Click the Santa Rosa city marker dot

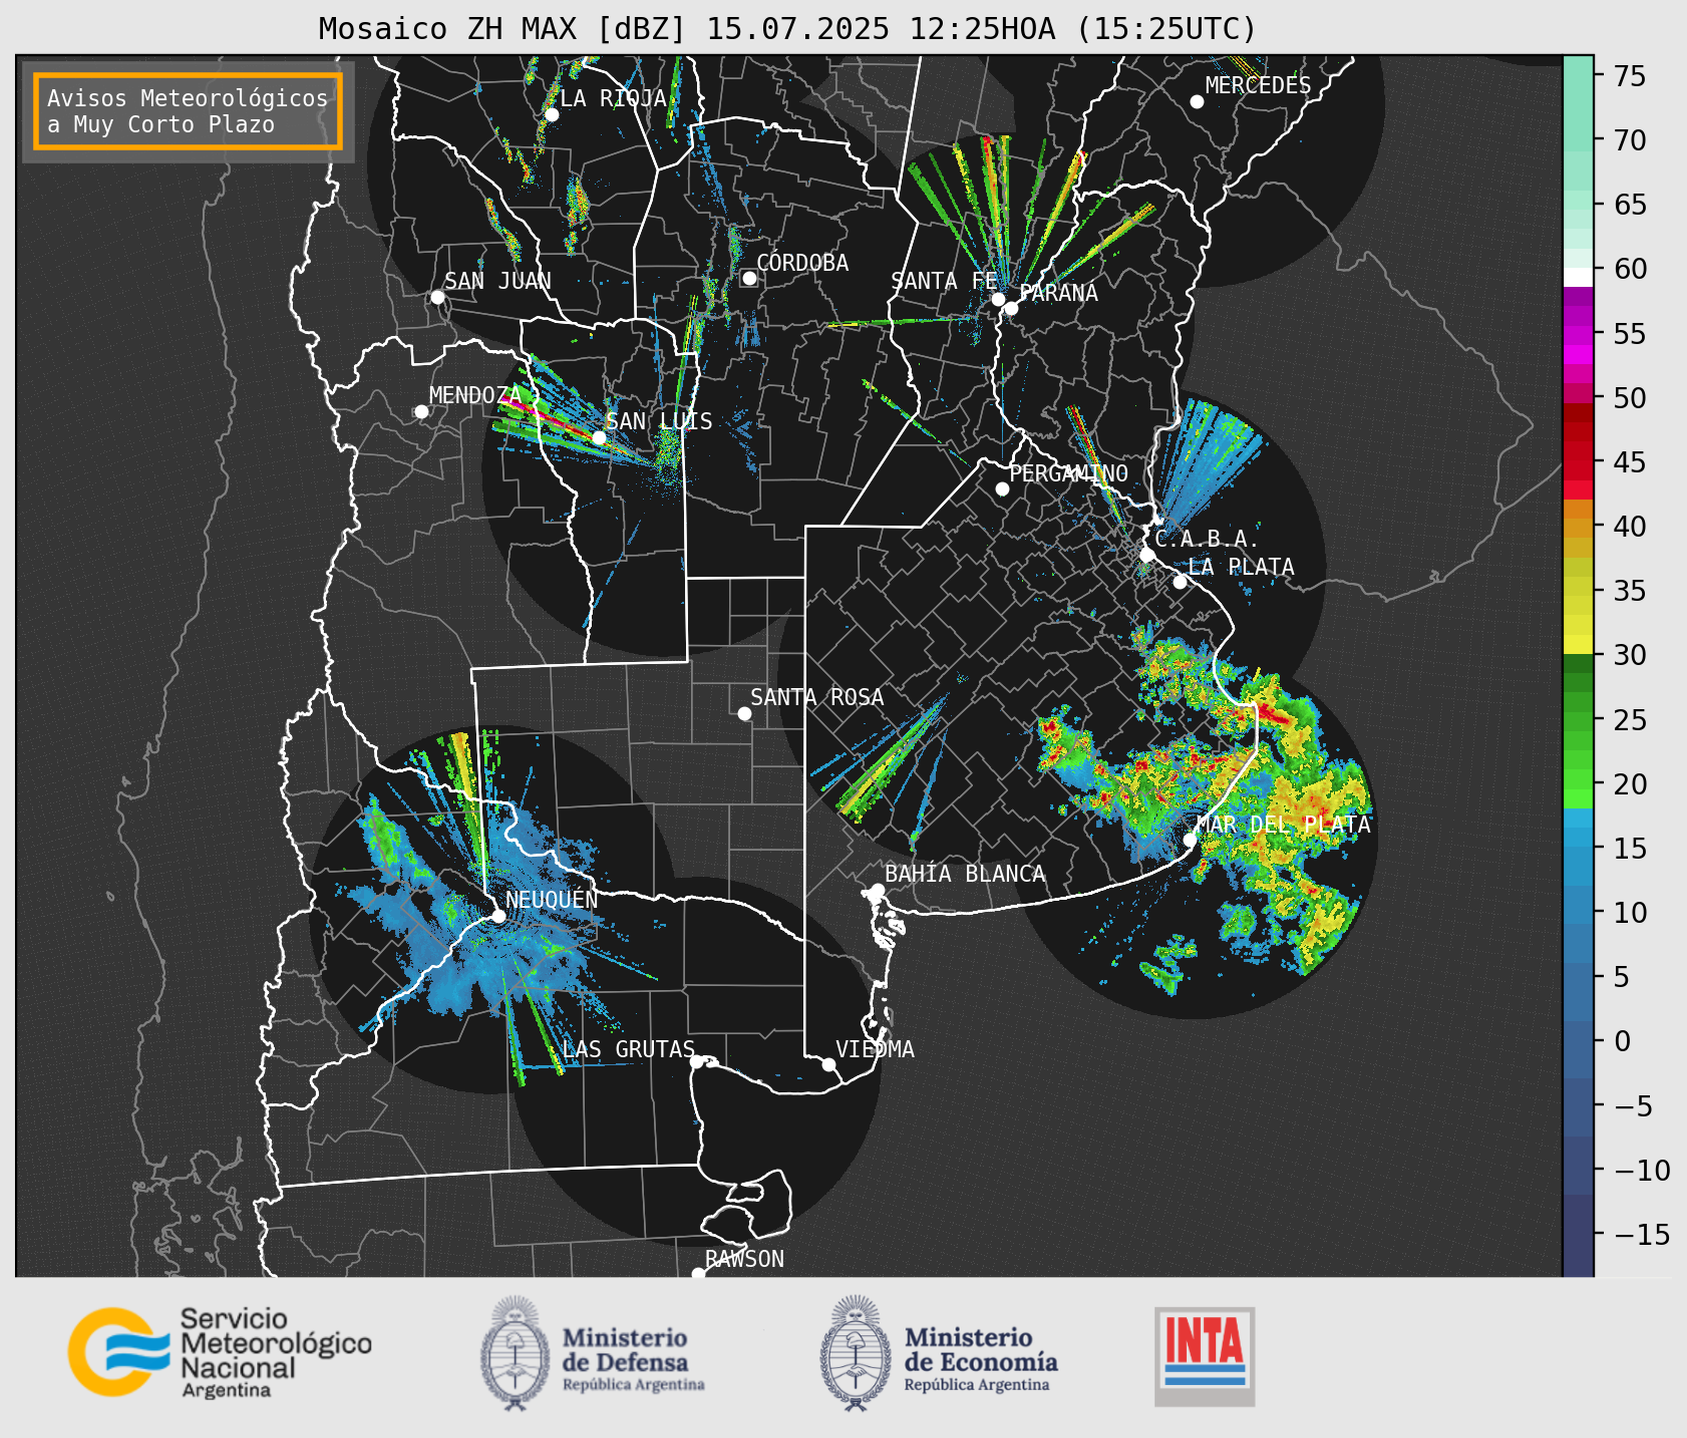(x=744, y=713)
